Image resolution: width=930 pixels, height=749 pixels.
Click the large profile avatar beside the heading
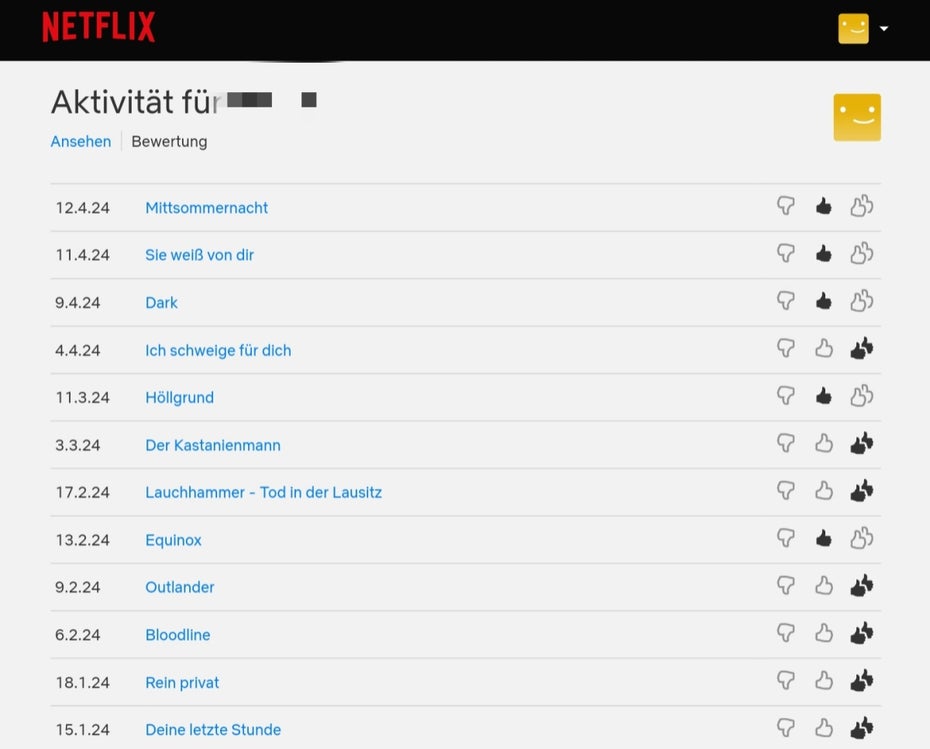tap(857, 117)
